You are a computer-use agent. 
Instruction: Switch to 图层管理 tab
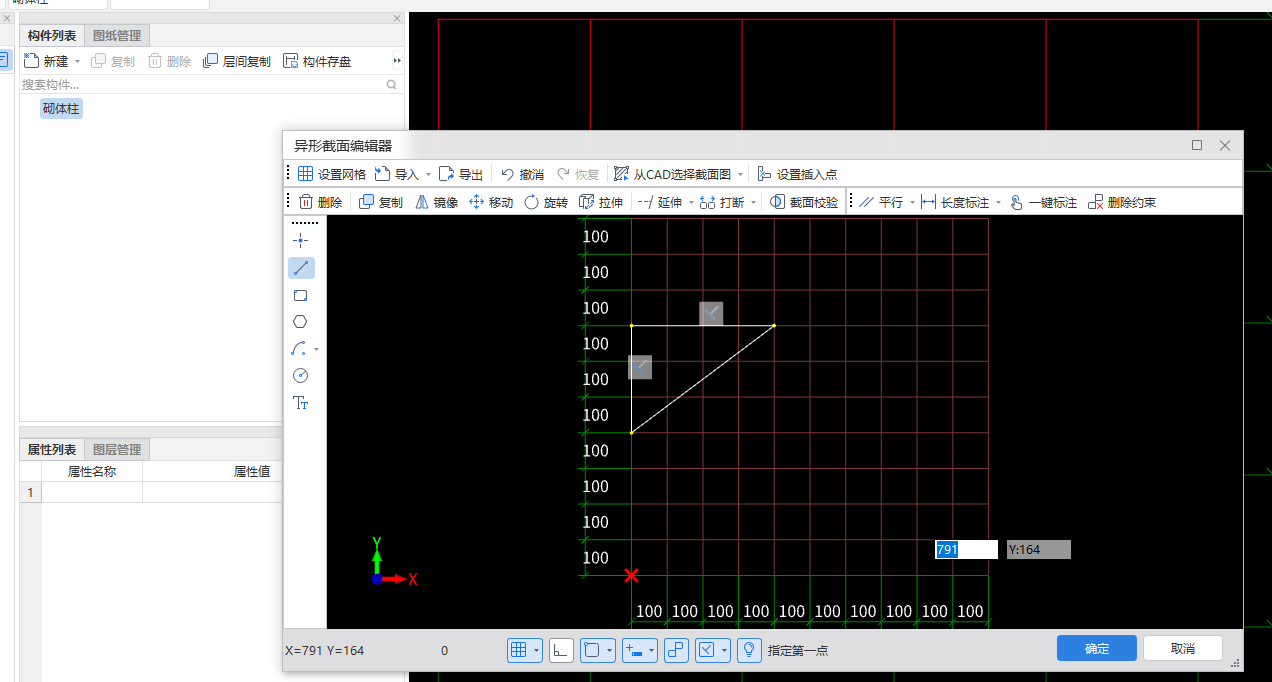click(116, 449)
